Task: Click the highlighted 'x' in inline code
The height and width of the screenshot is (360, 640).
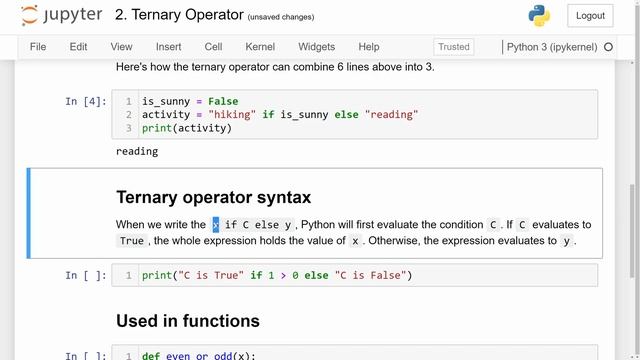Action: (x=216, y=225)
